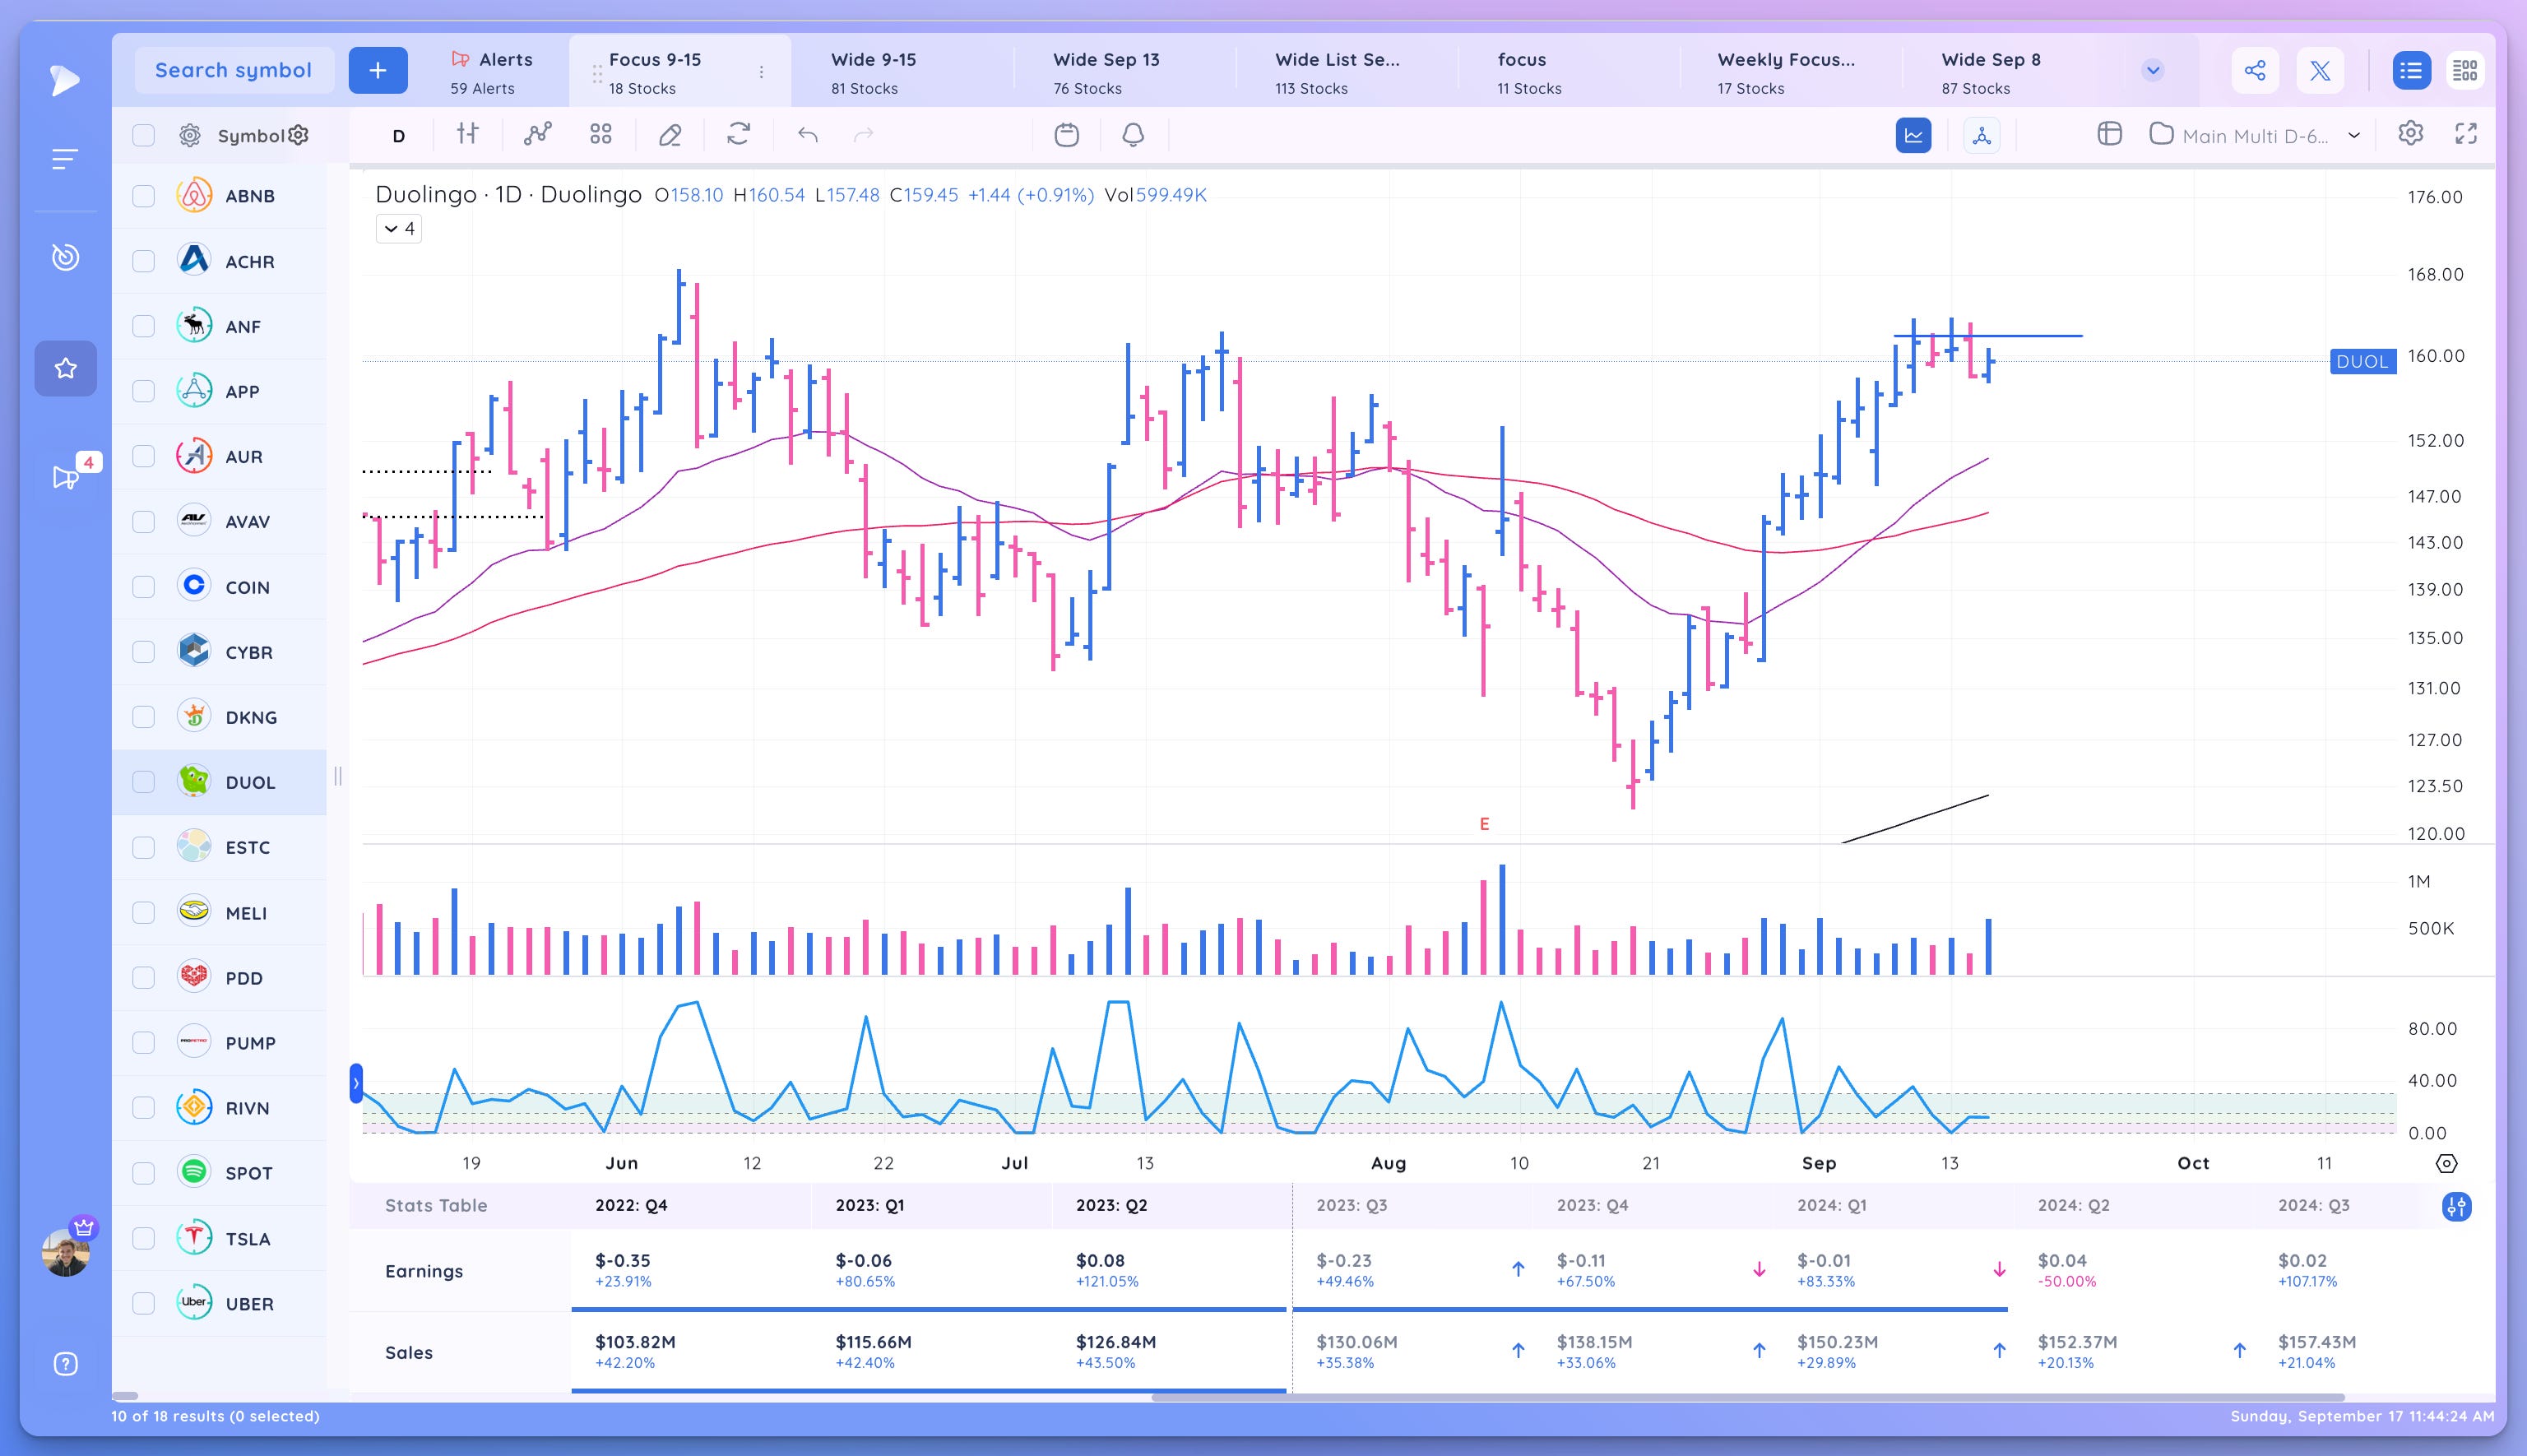Screen dimensions: 2527x1456
Task: Toggle the select-all symbols checkbox
Action: pyautogui.click(x=144, y=135)
